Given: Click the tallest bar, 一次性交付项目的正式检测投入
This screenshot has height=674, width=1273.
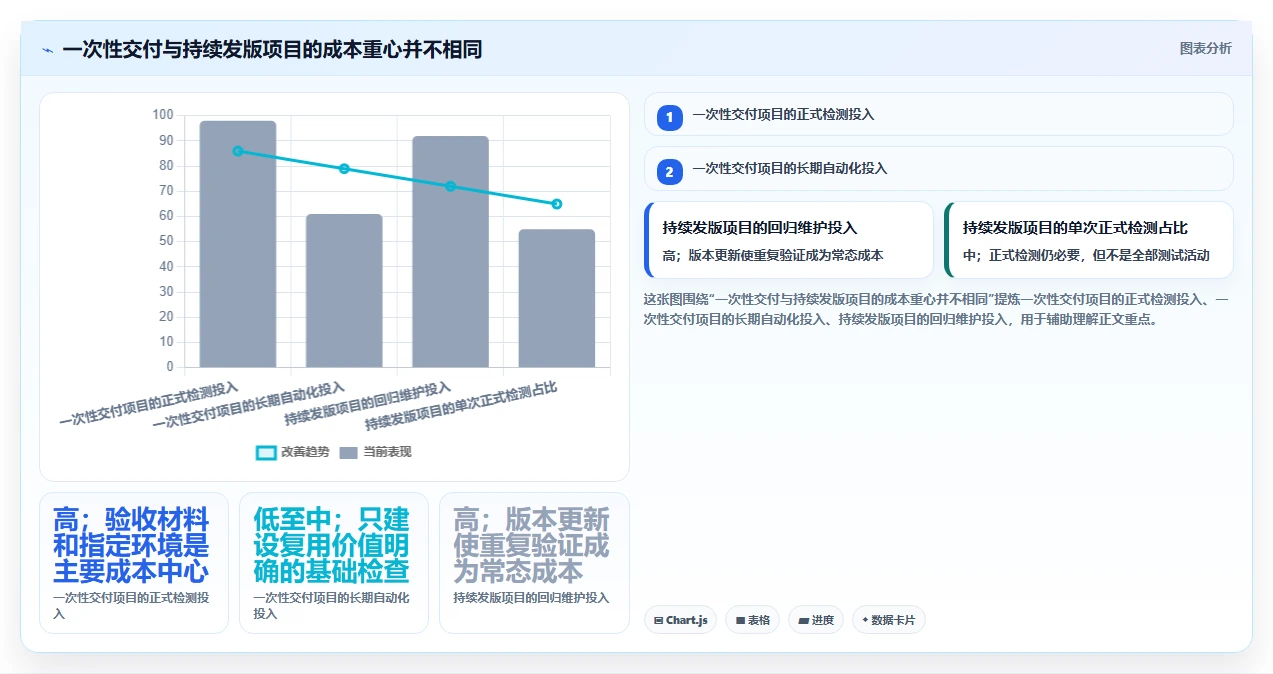Looking at the screenshot, I should [x=238, y=244].
